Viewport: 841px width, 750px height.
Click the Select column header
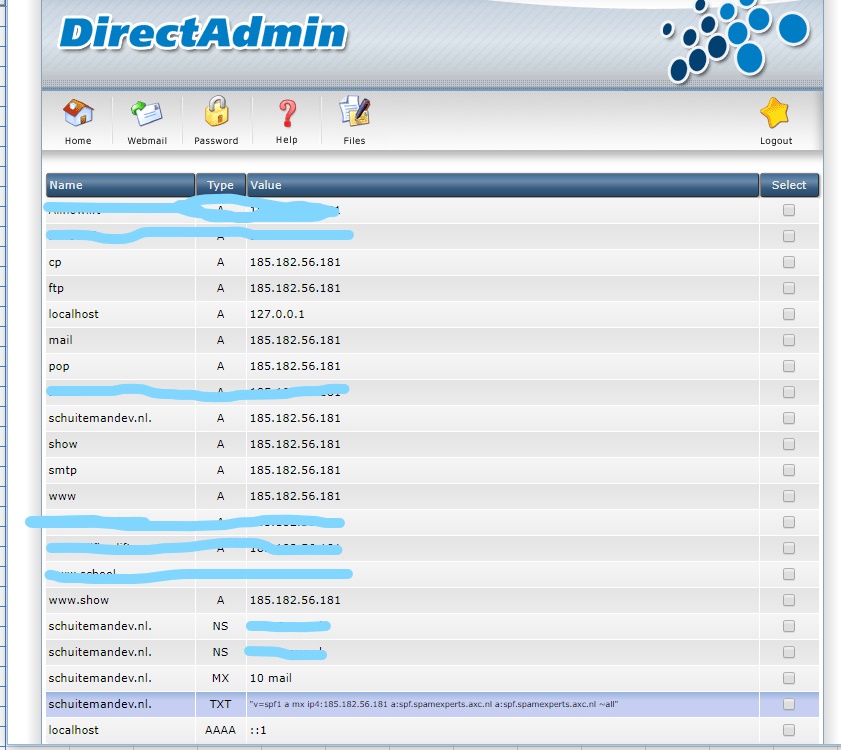[789, 185]
